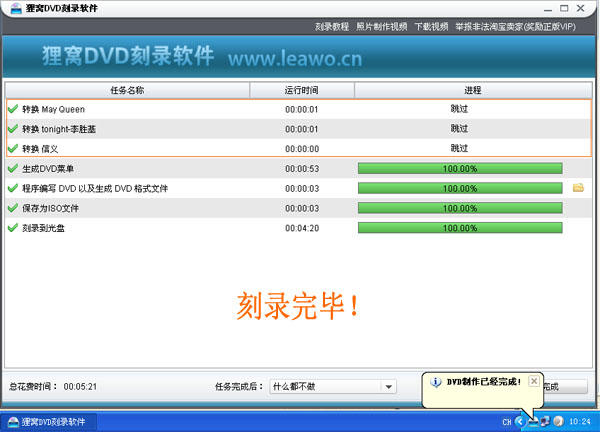Click the network computers tray icon

(x=545, y=422)
